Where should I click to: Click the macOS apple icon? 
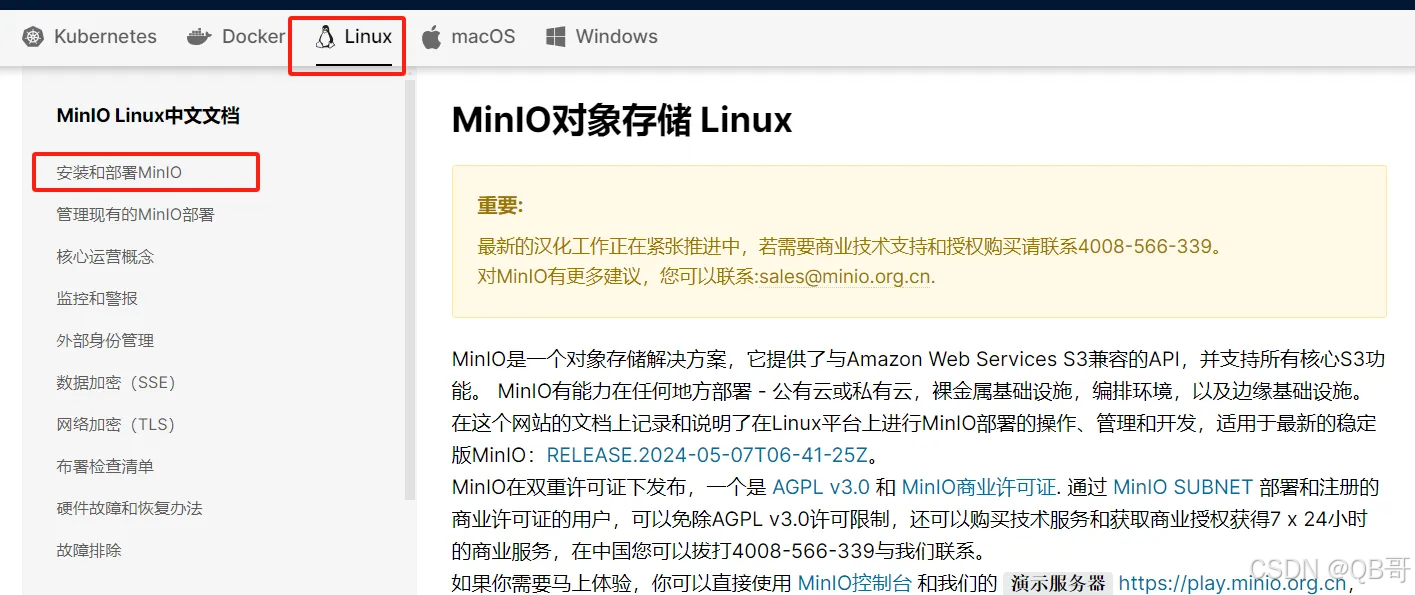coord(431,37)
